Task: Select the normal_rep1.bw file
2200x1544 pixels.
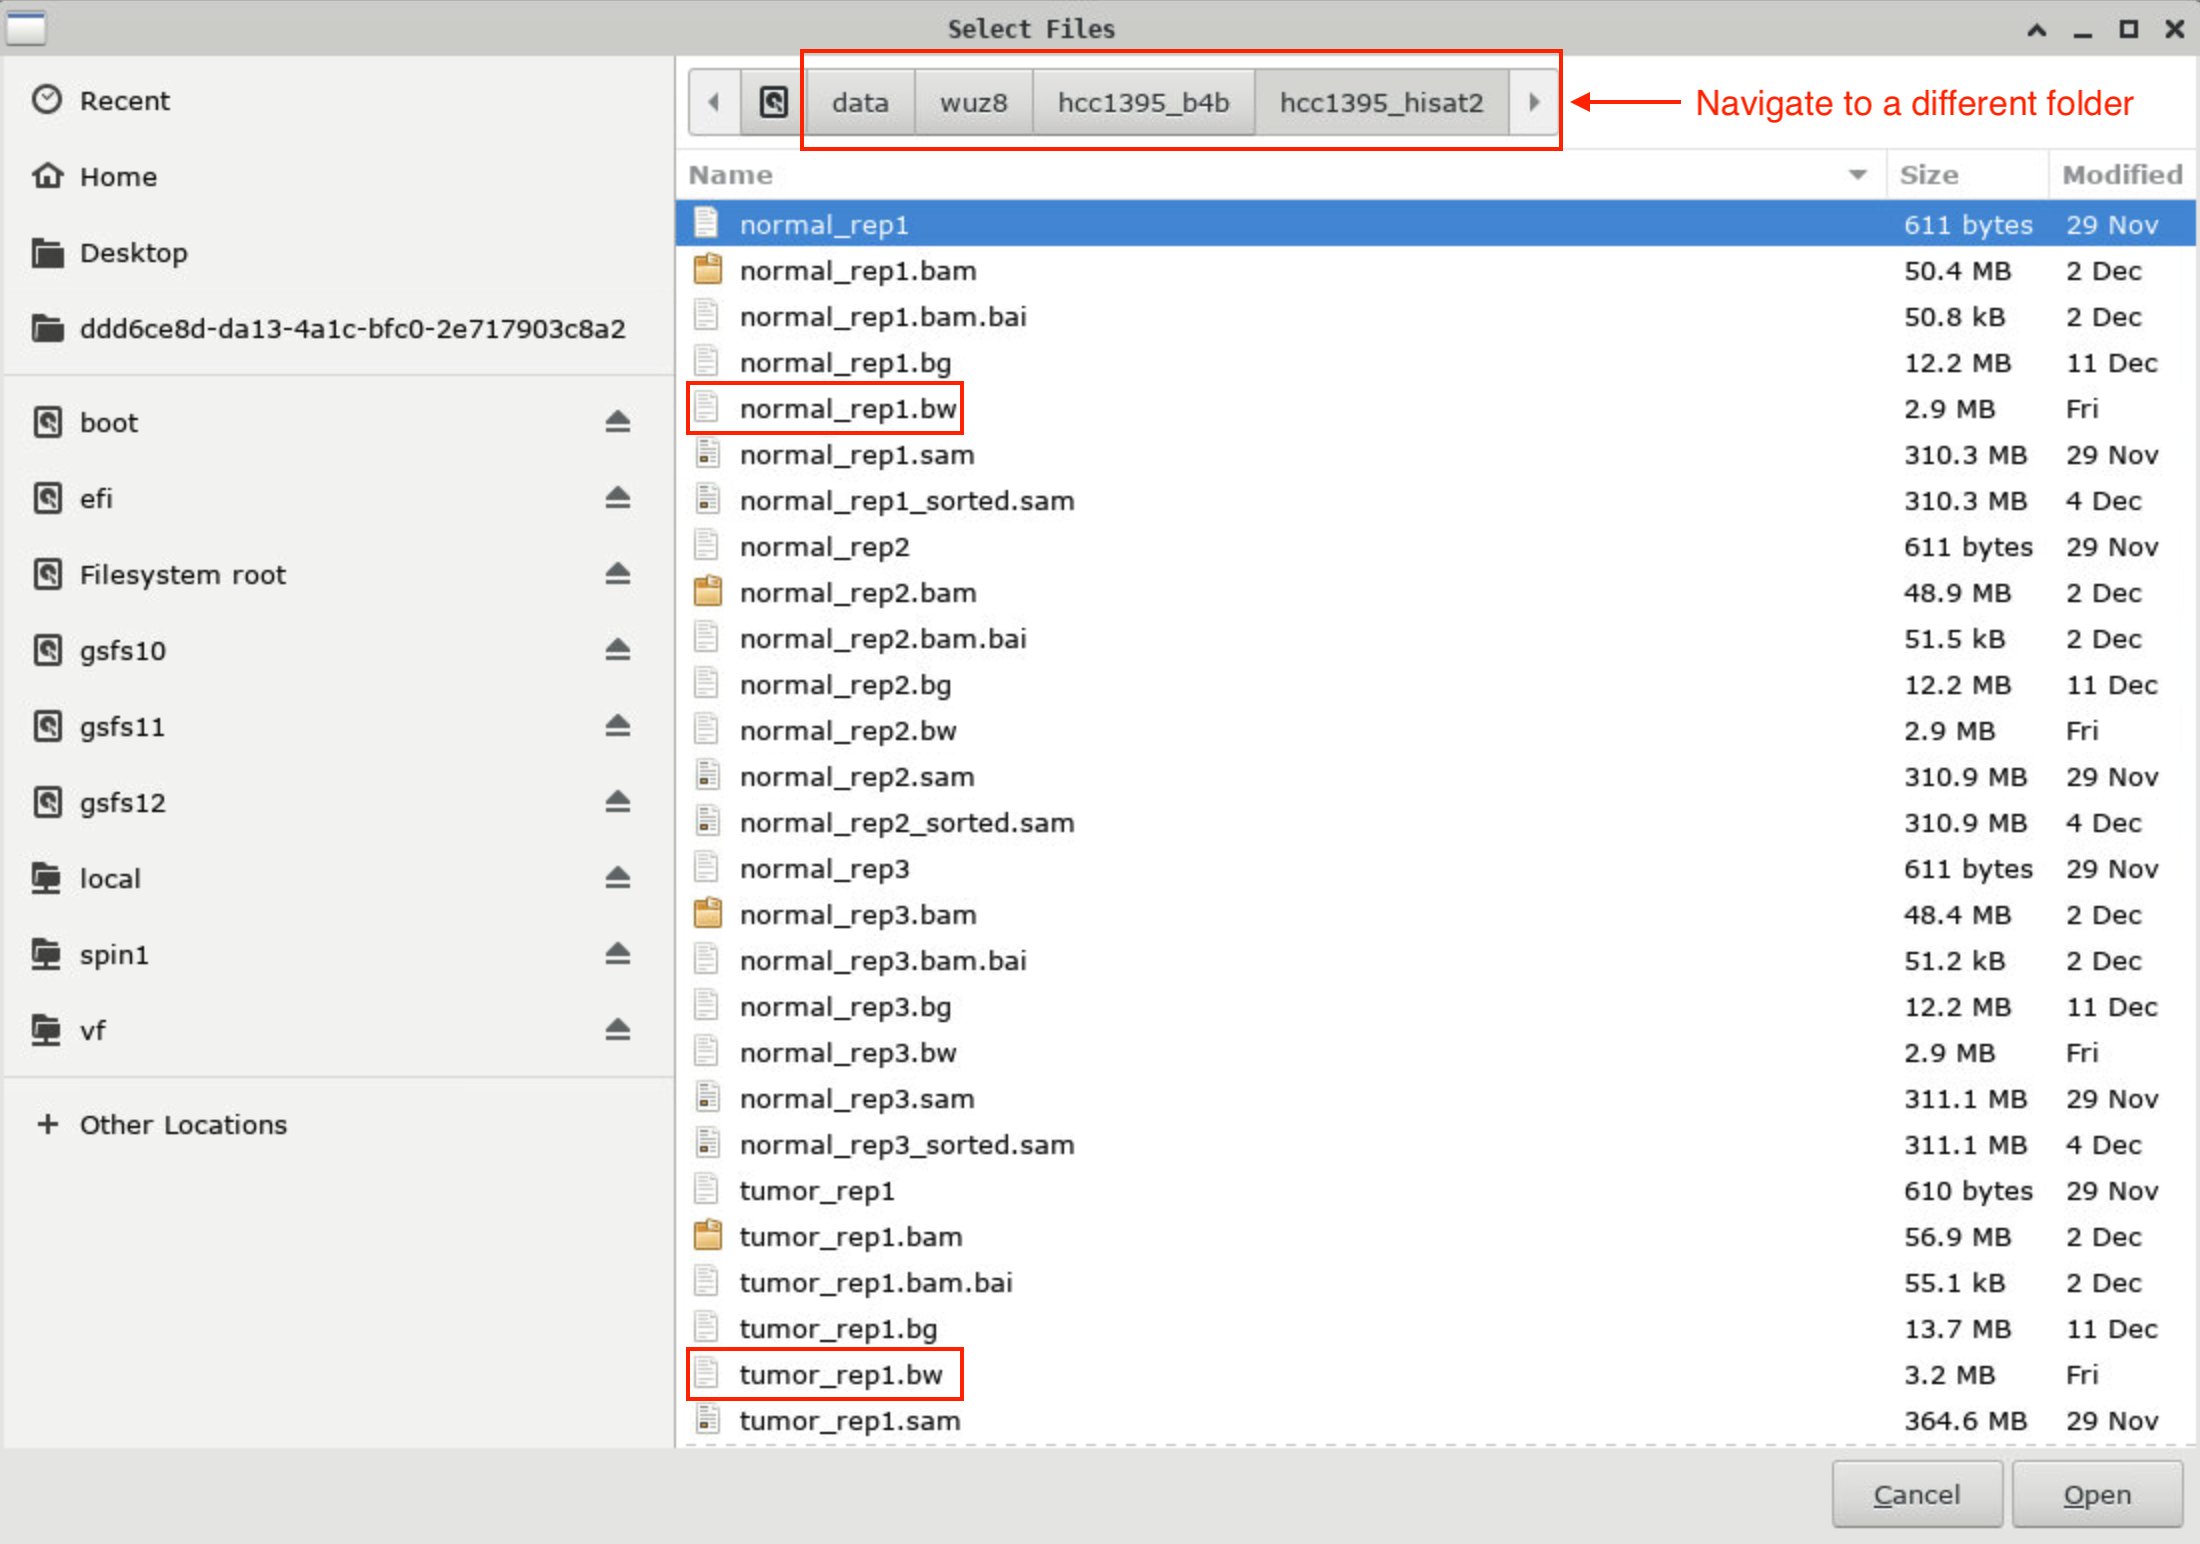Action: pyautogui.click(x=847, y=409)
